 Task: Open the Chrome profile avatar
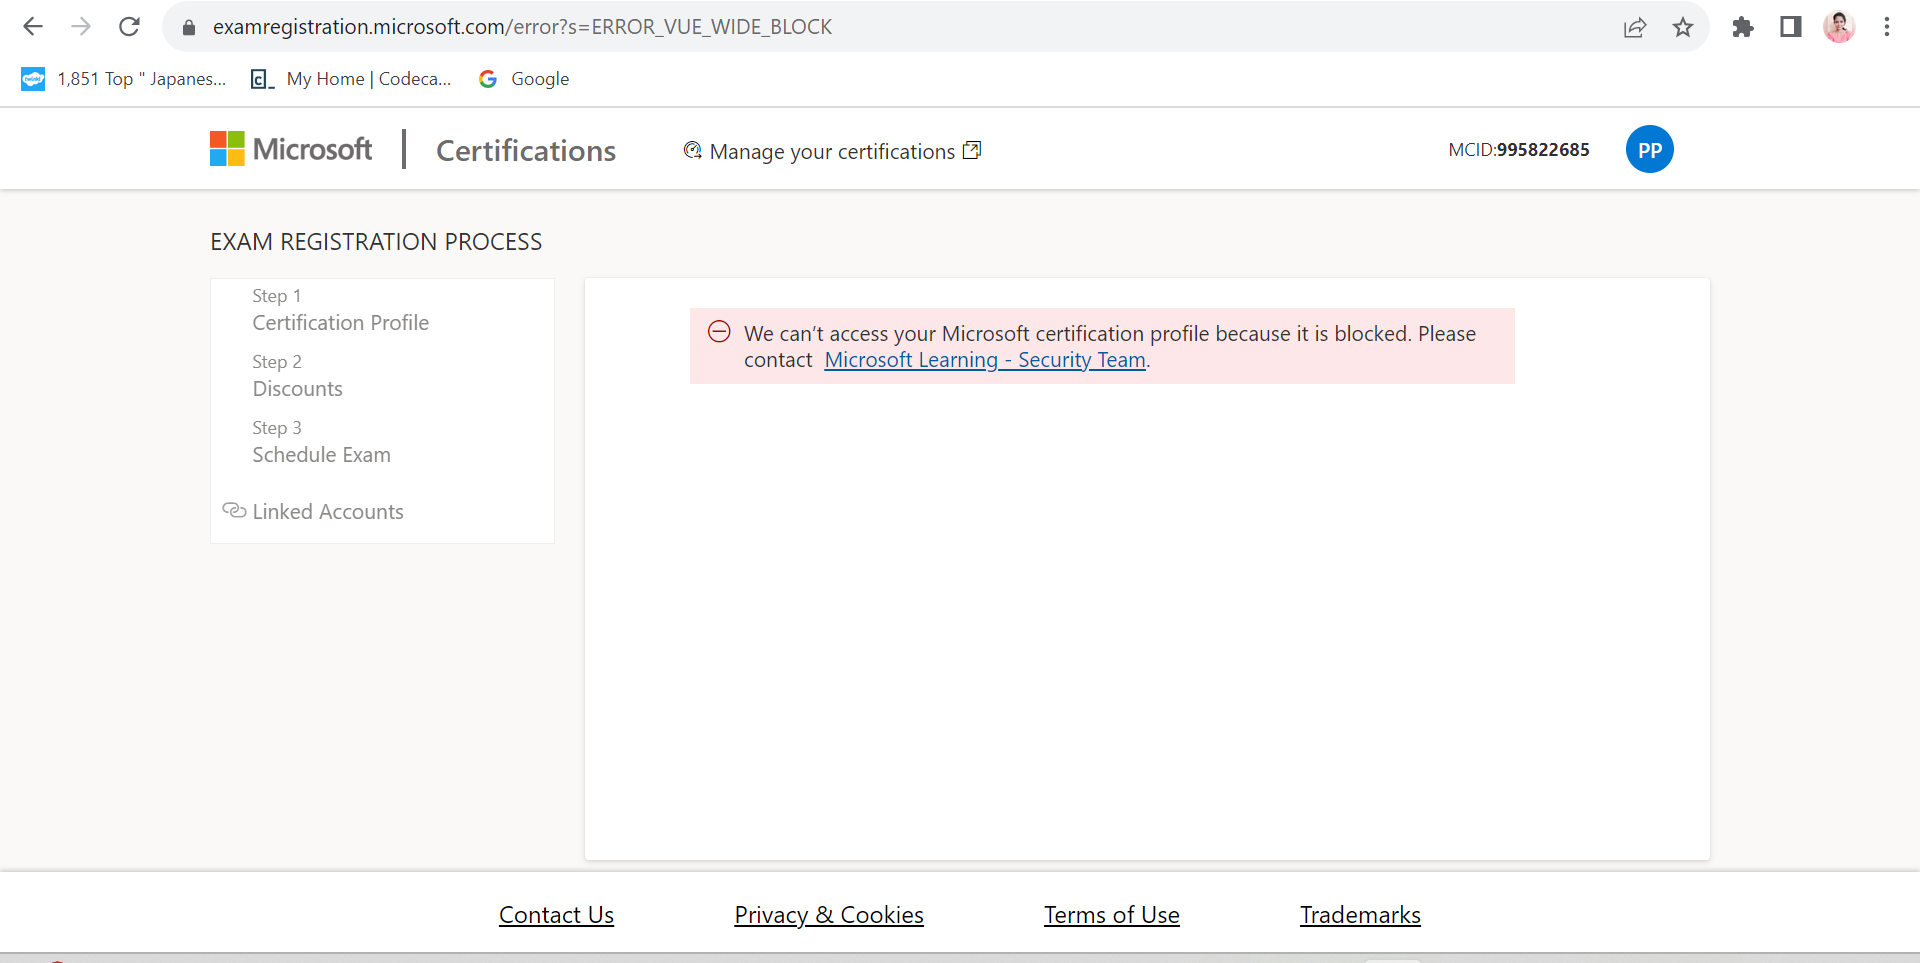1839,27
